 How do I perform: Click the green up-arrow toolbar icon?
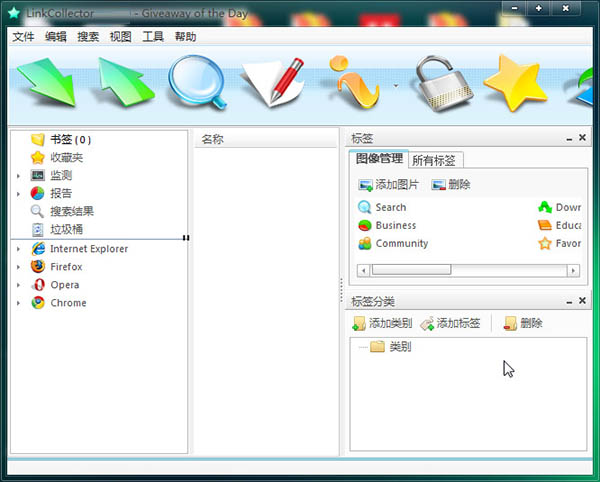coord(125,85)
